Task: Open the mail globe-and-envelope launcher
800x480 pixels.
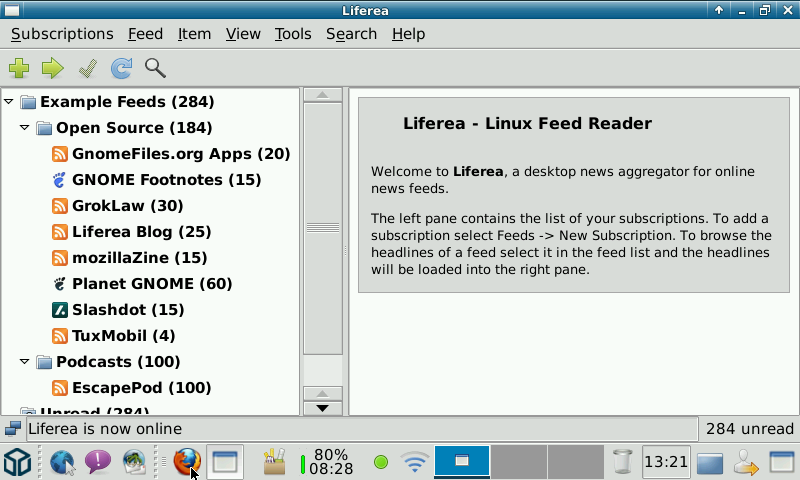Action: (x=134, y=462)
